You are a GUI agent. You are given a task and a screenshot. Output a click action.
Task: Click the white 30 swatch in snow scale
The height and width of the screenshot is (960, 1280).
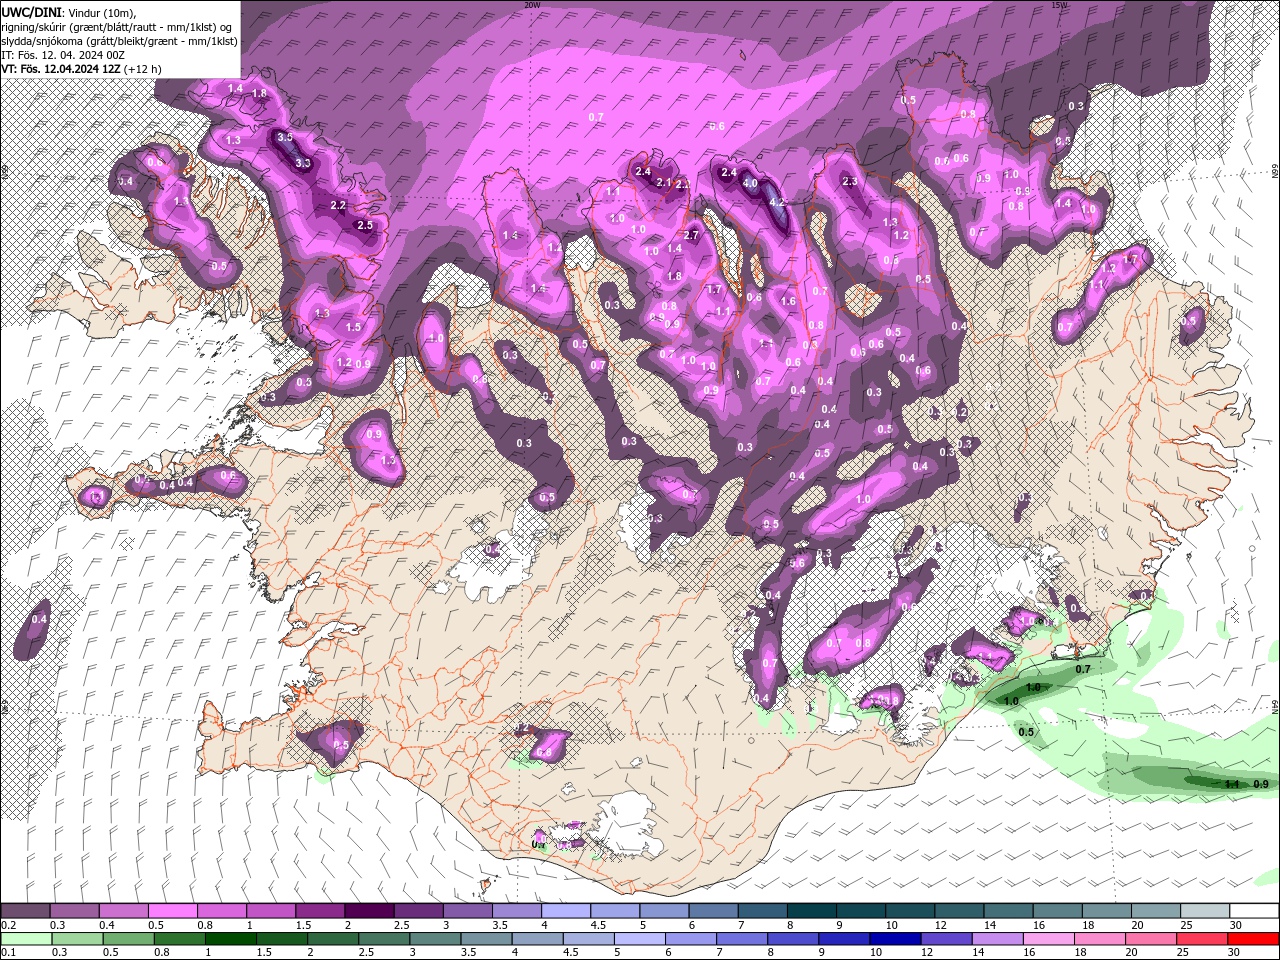[1254, 911]
